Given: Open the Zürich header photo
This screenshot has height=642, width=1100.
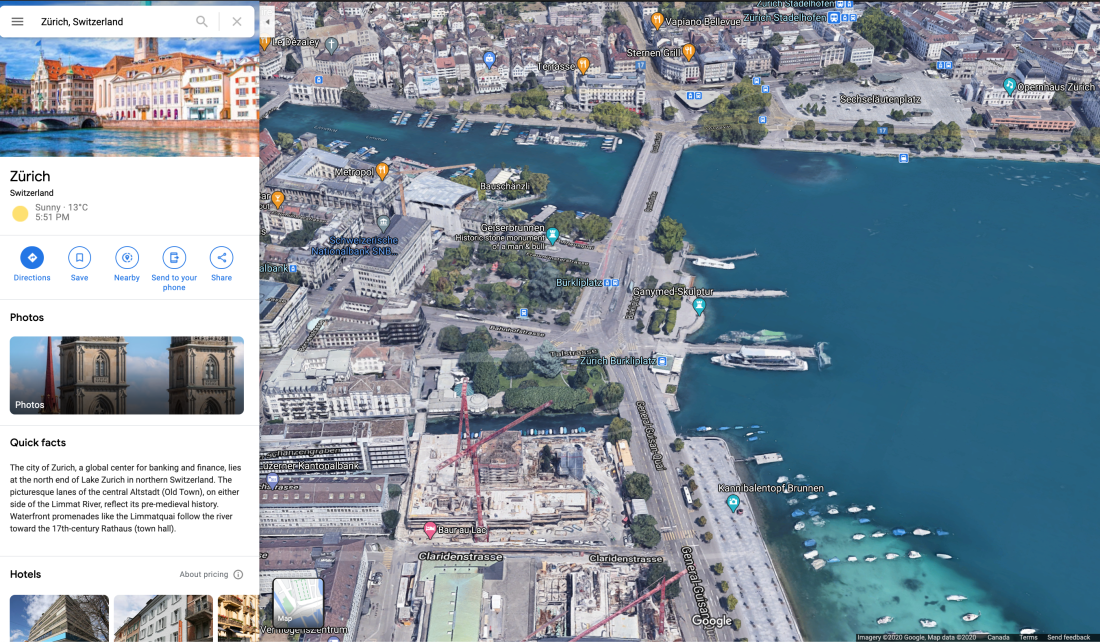Looking at the screenshot, I should pyautogui.click(x=130, y=97).
